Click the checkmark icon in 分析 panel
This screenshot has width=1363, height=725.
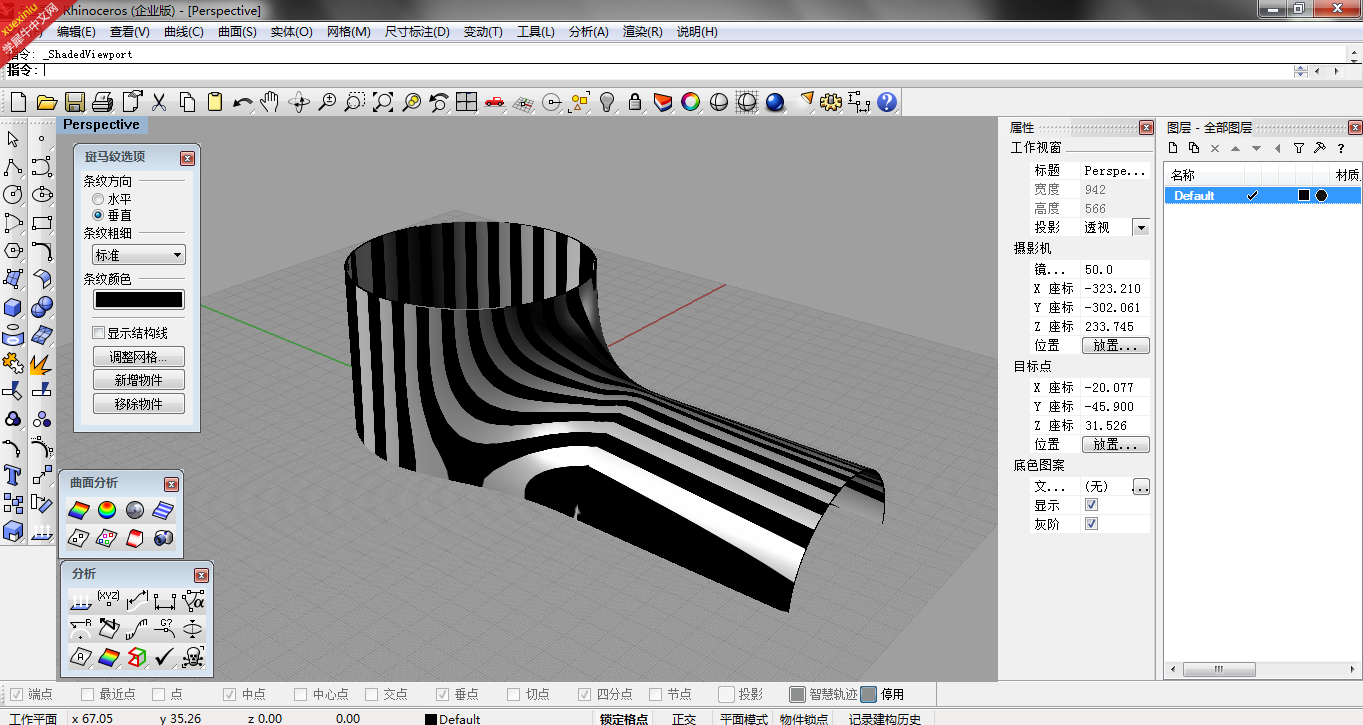165,657
